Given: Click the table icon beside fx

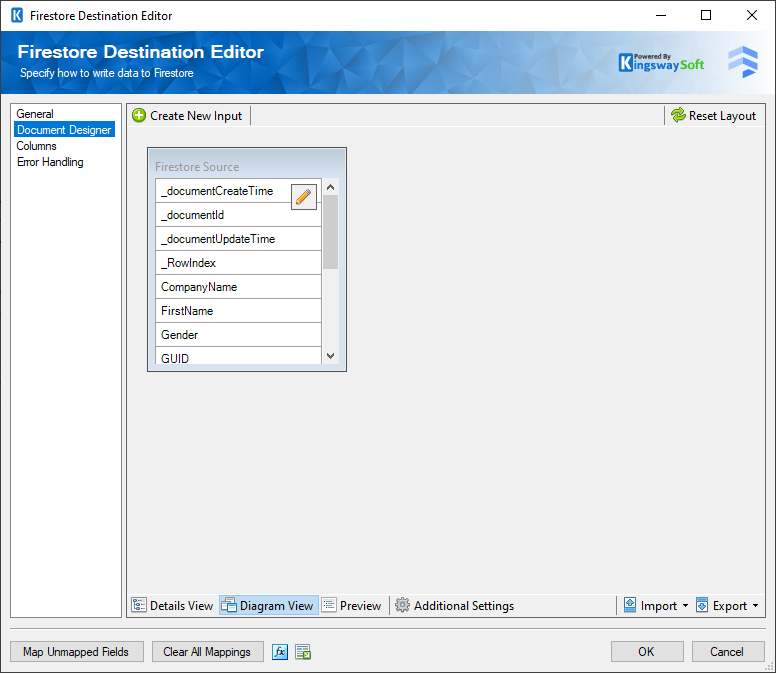Looking at the screenshot, I should 303,652.
